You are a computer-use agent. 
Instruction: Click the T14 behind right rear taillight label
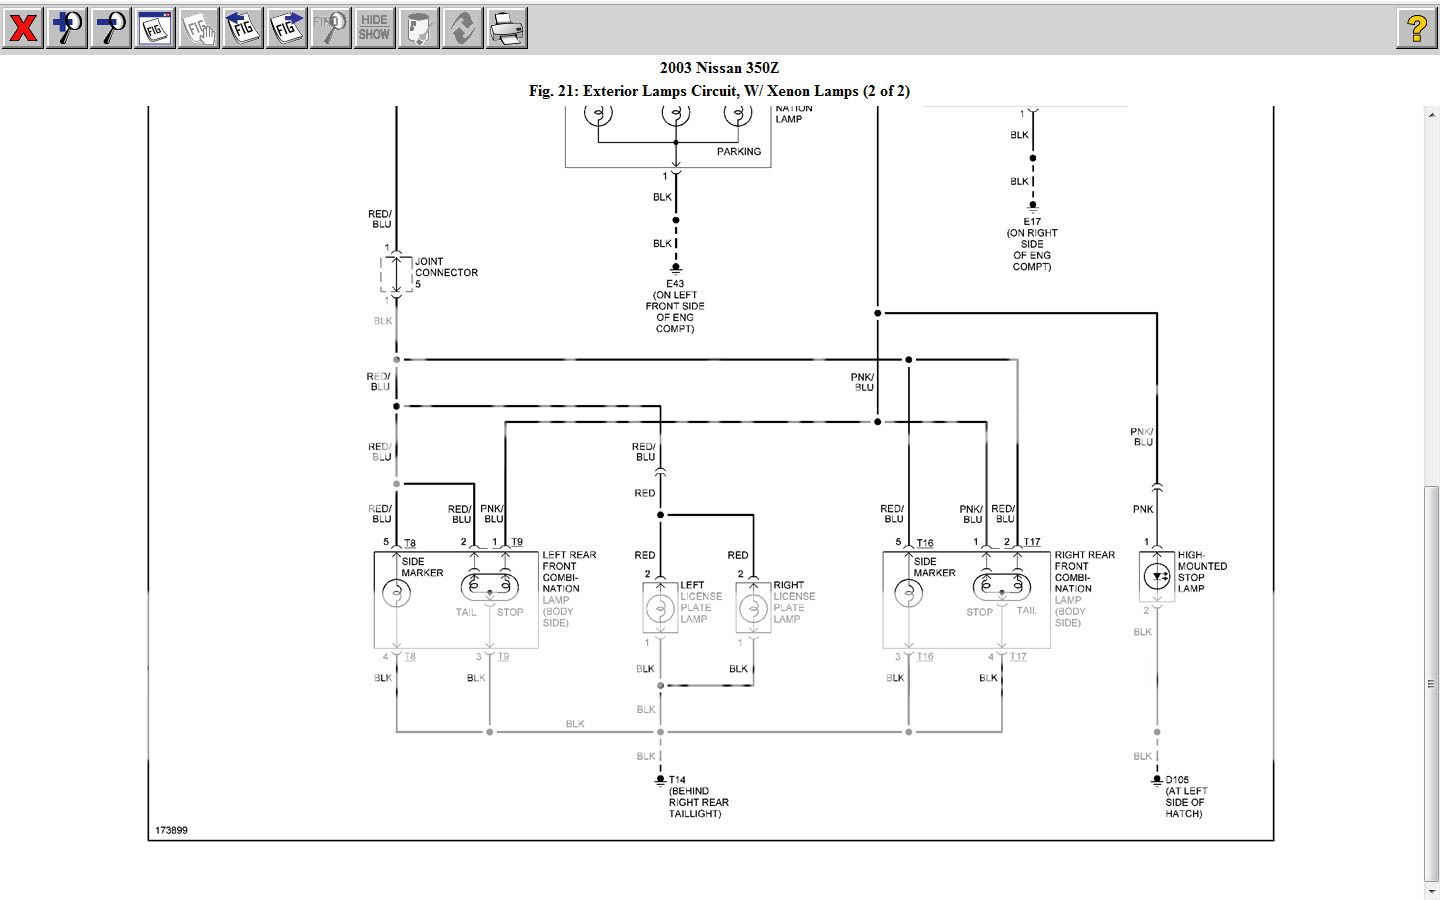tap(698, 796)
